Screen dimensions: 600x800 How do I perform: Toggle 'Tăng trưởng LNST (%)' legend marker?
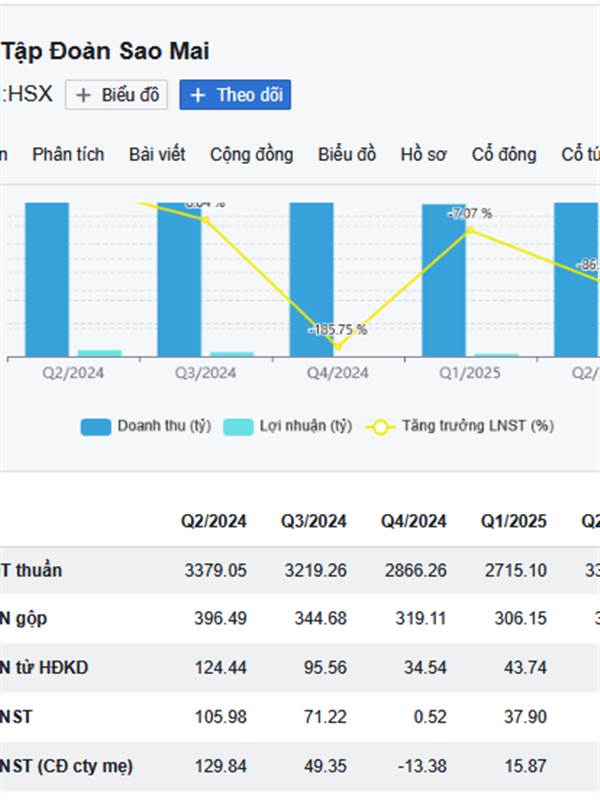point(381,427)
